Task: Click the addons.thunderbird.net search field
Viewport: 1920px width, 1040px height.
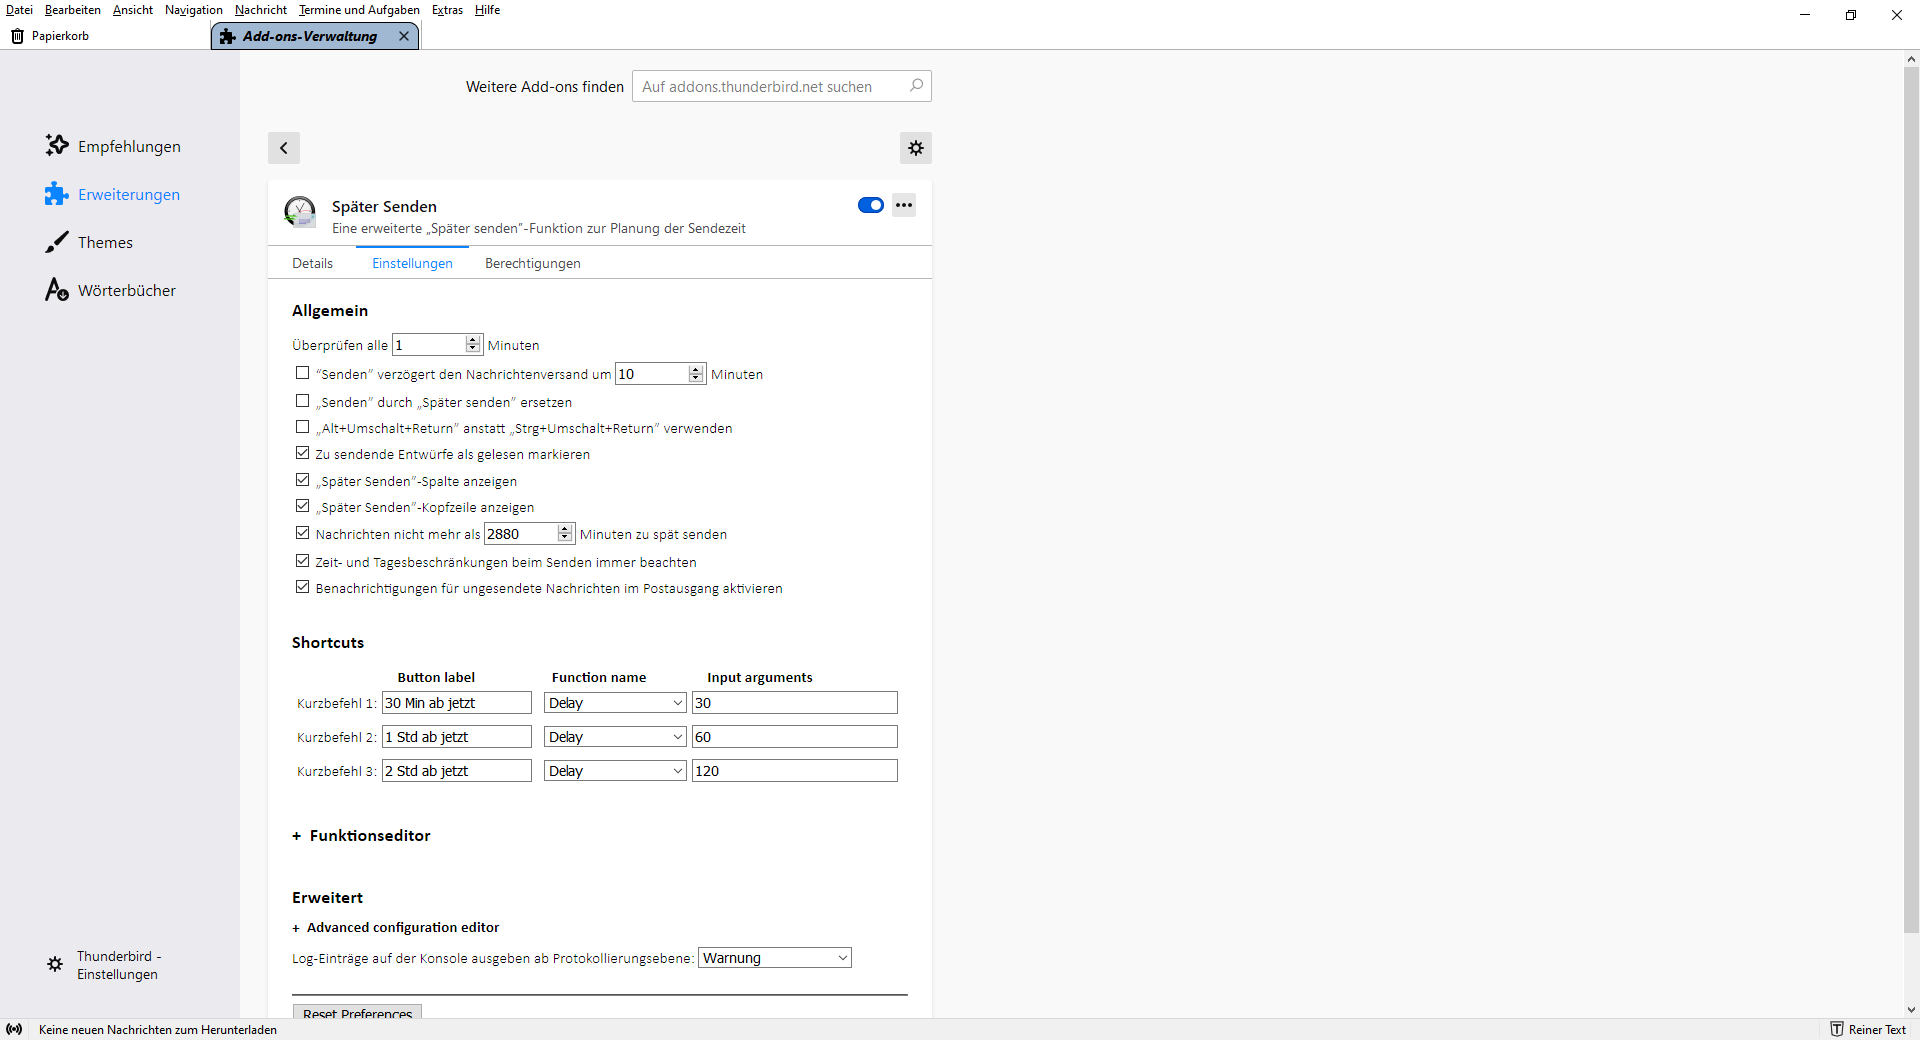Action: point(782,86)
